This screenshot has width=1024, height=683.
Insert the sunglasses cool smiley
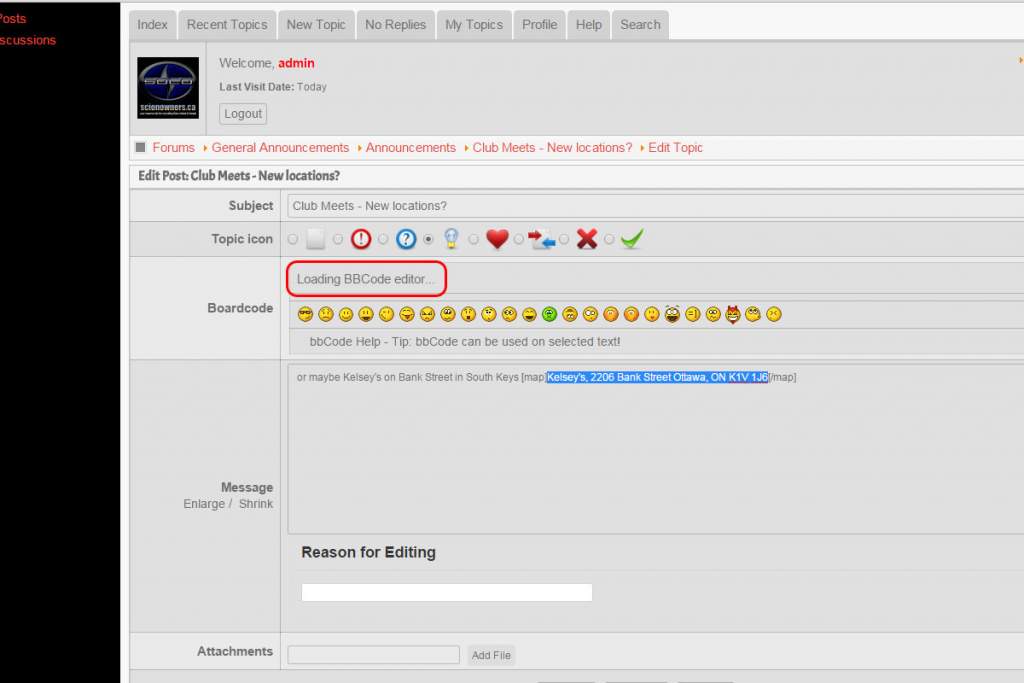pos(305,315)
